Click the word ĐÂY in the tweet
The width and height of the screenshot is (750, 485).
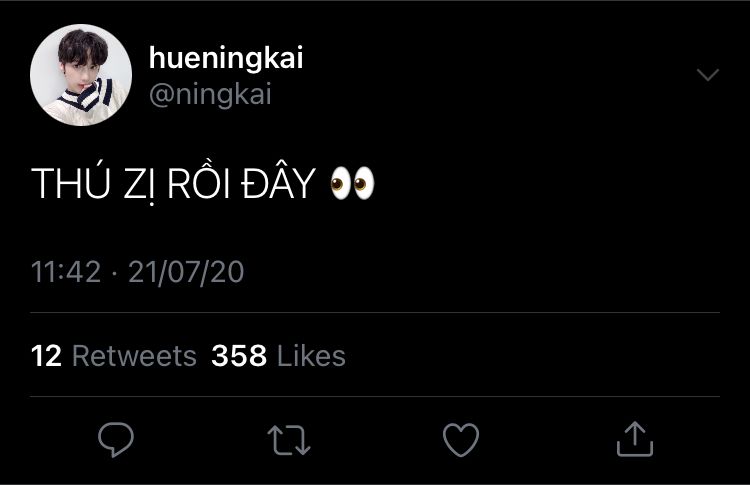(x=279, y=184)
